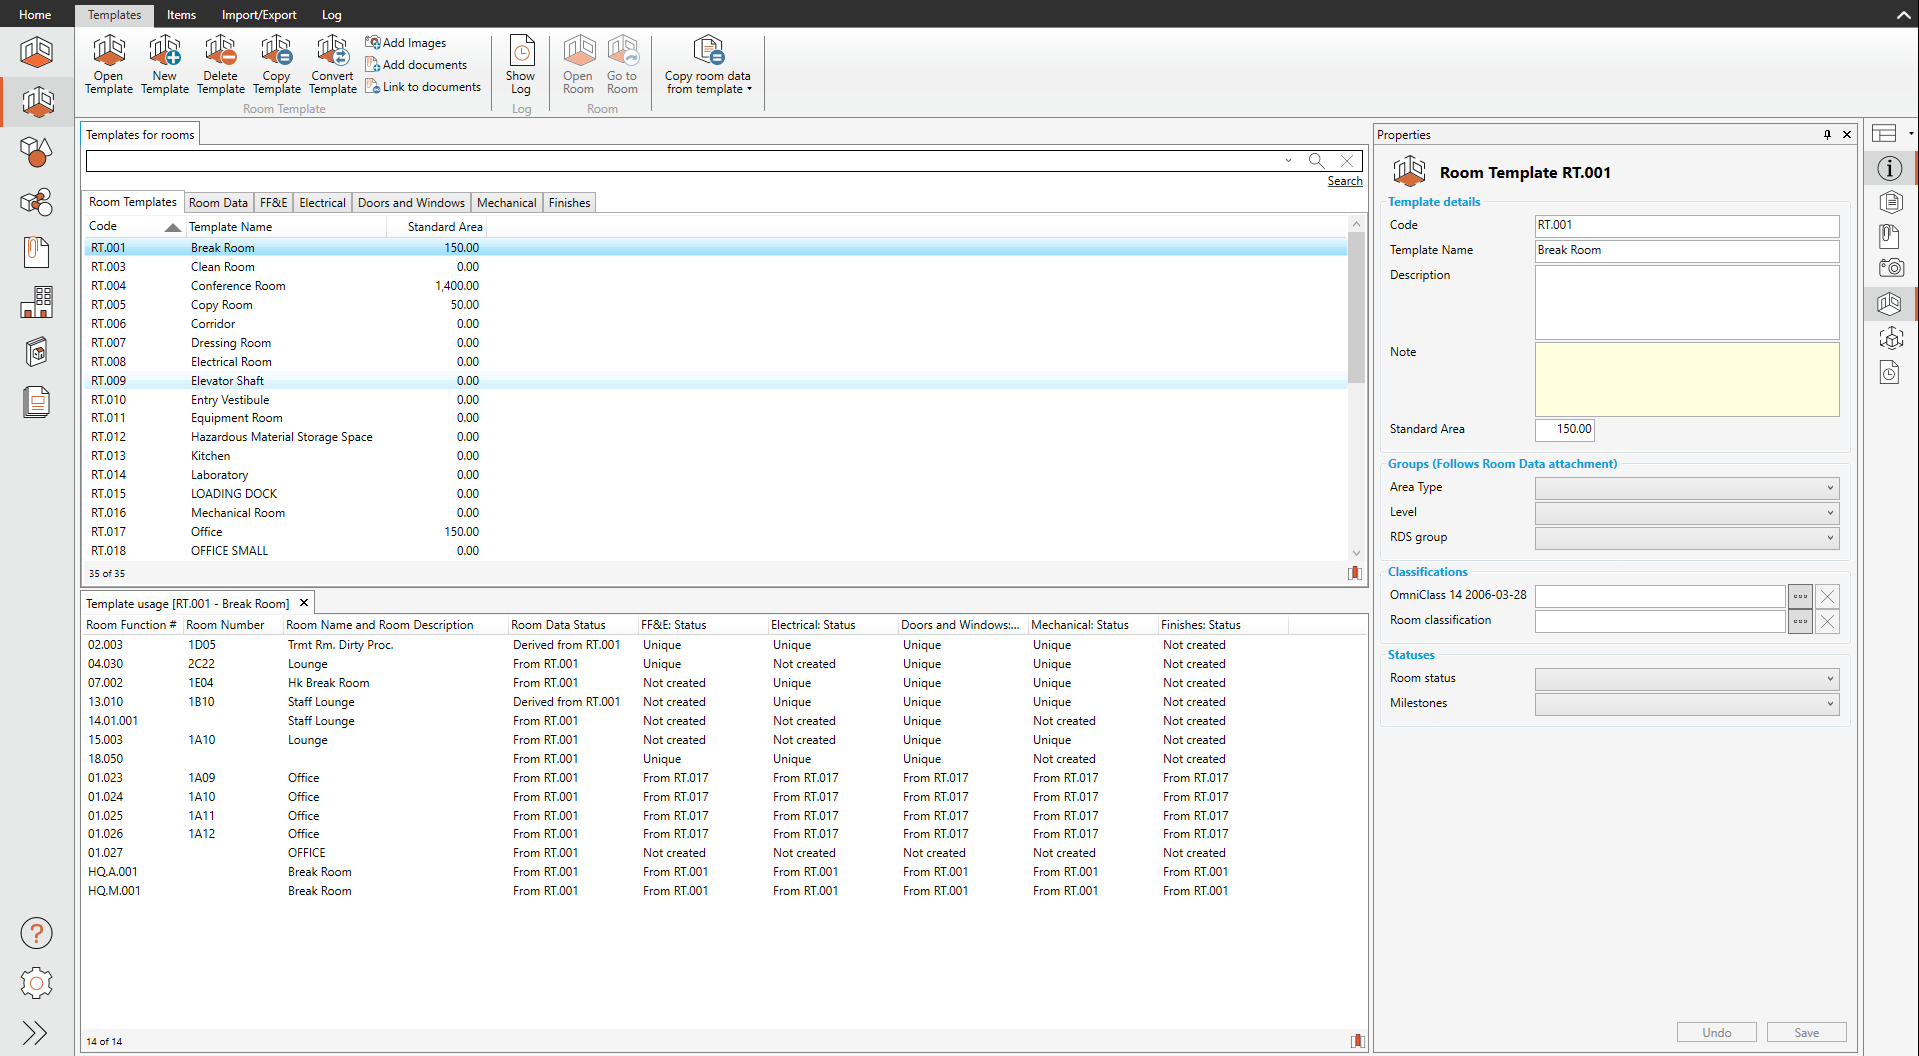Viewport: 1919px width, 1056px height.
Task: Select the Doors and Windows tab
Action: [411, 203]
